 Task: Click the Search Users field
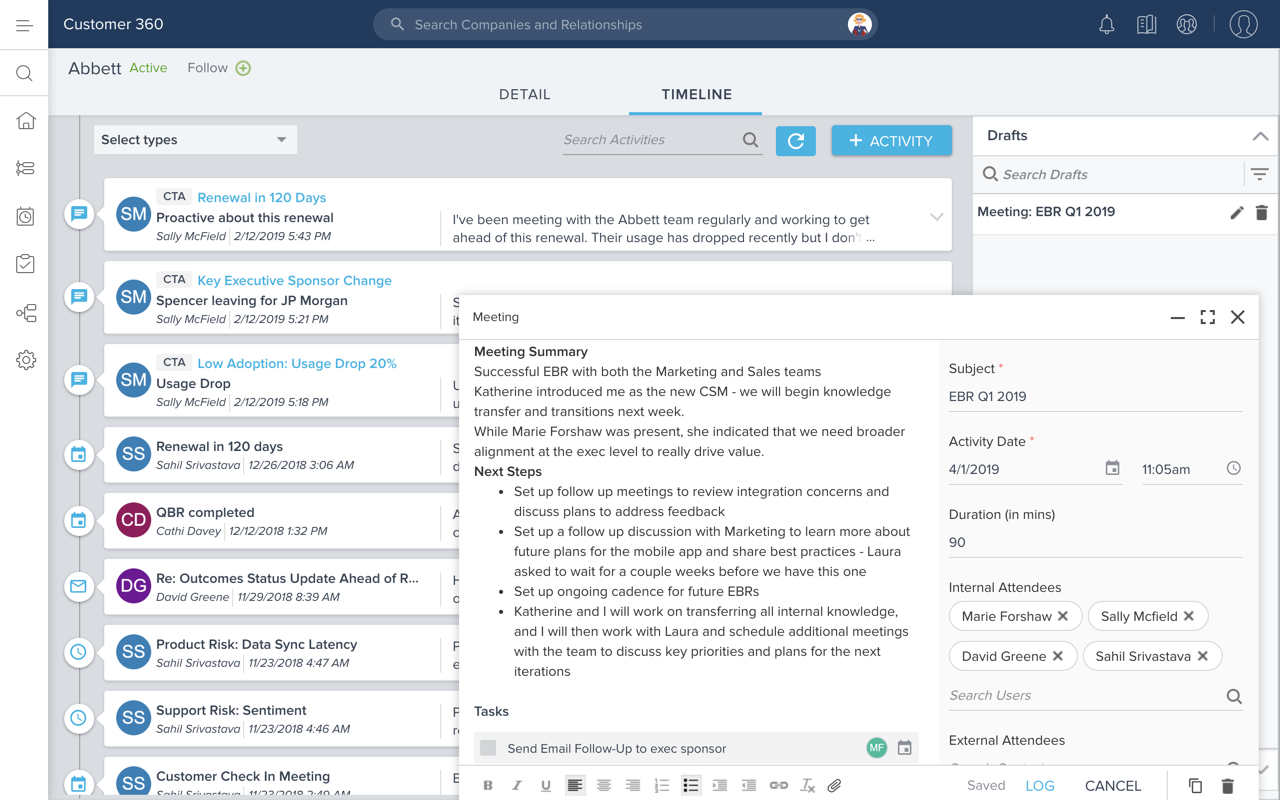pyautogui.click(x=1085, y=695)
